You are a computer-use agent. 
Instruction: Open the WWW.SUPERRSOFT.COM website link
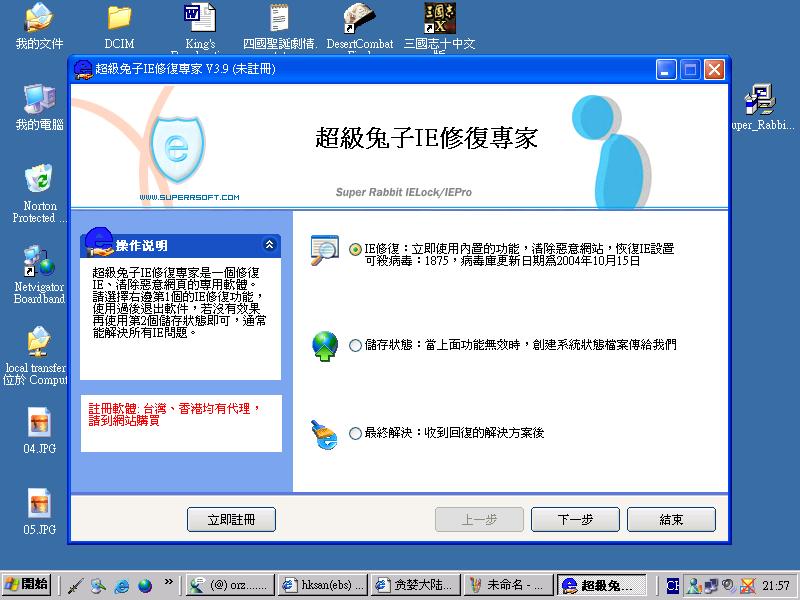click(189, 197)
